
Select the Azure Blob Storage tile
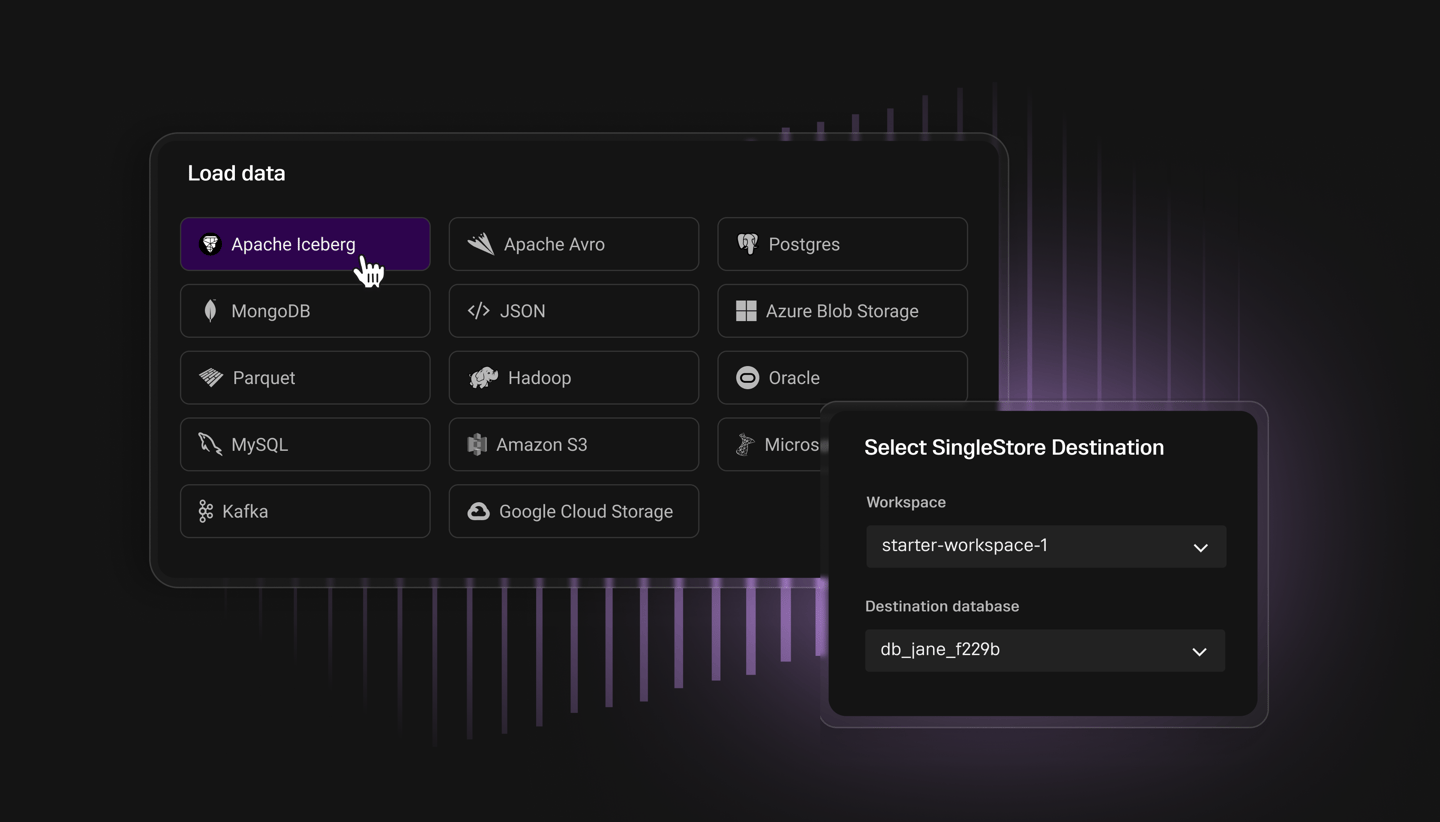(x=842, y=310)
